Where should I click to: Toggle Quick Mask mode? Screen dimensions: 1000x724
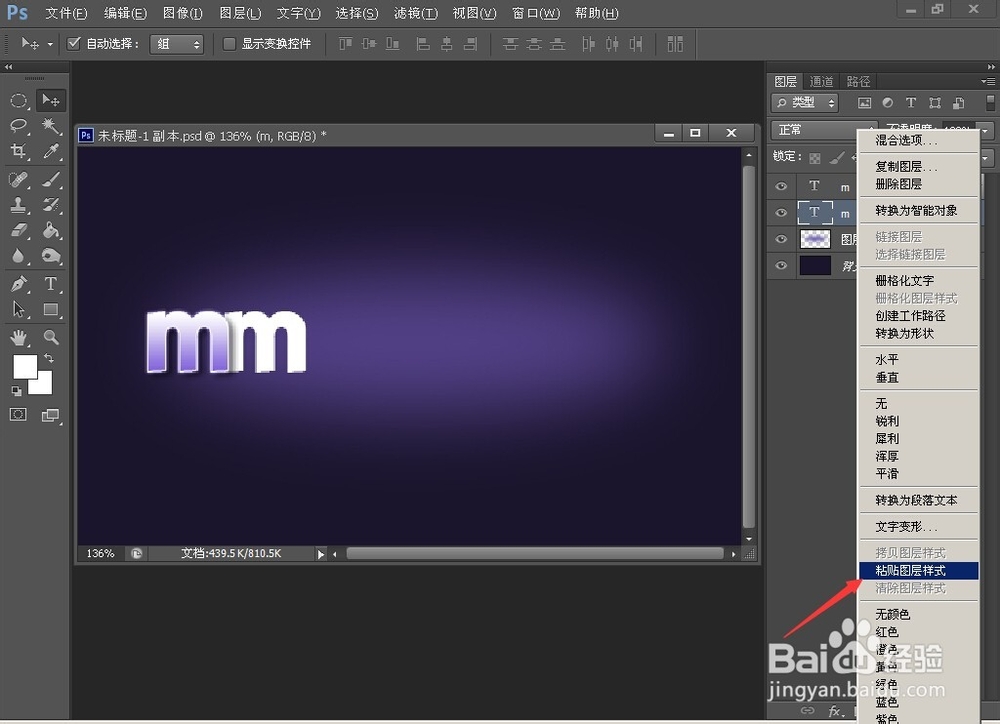point(18,415)
